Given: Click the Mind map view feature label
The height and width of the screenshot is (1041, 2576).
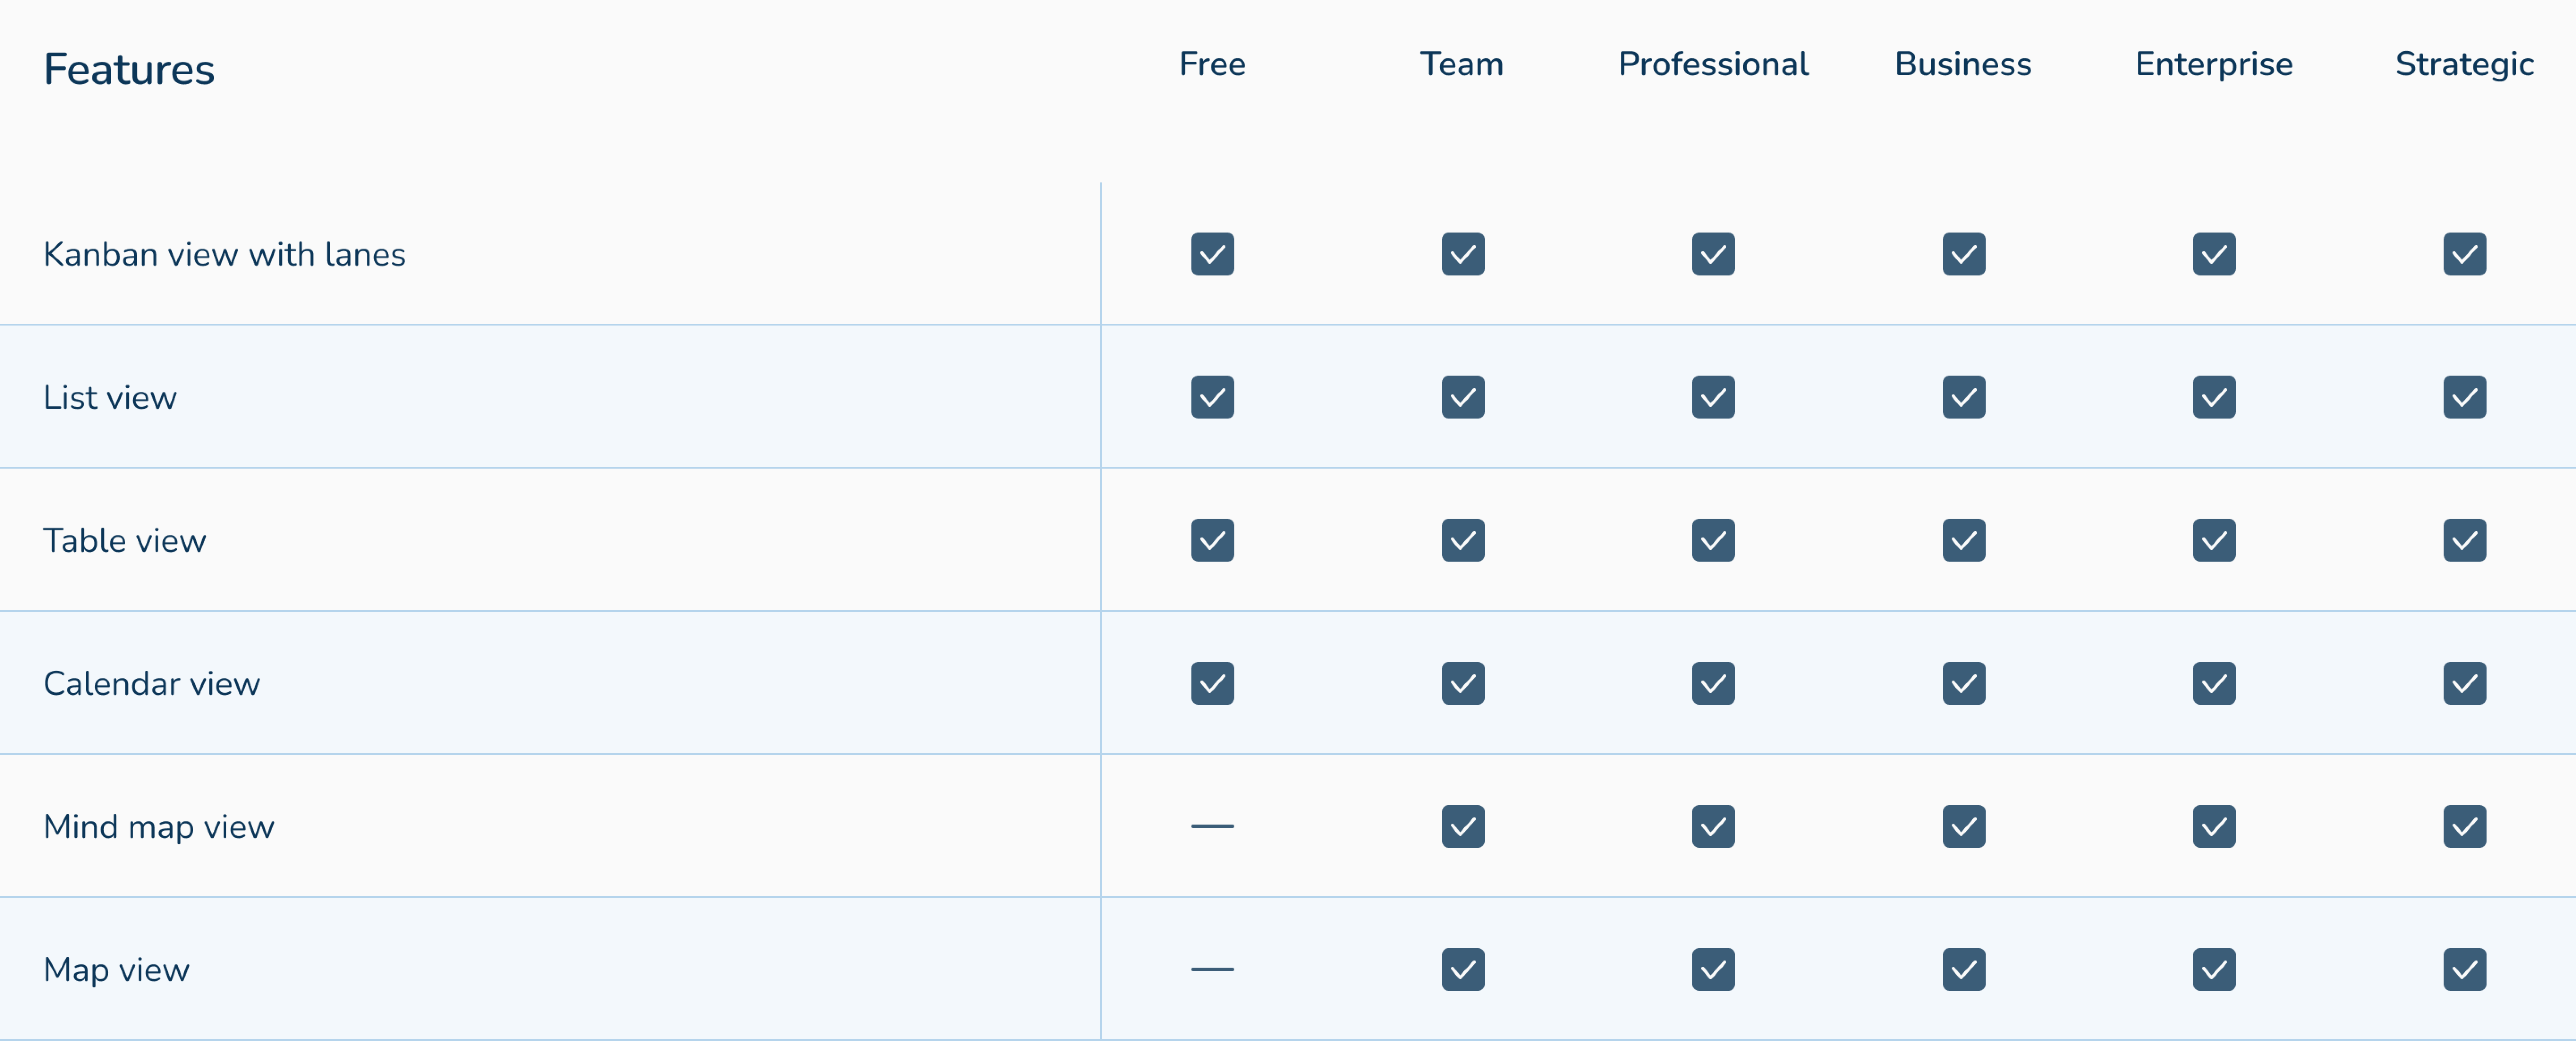Looking at the screenshot, I should click(158, 826).
